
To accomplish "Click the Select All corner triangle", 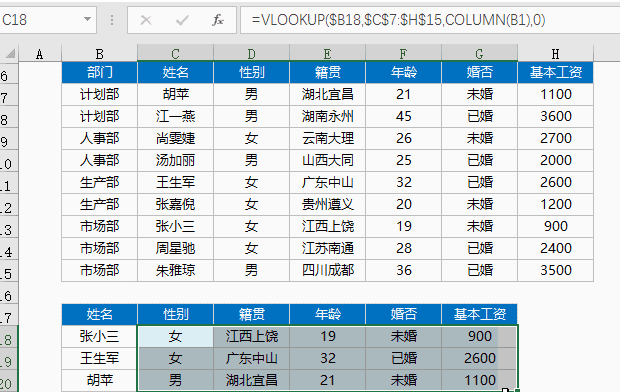I will coord(10,54).
